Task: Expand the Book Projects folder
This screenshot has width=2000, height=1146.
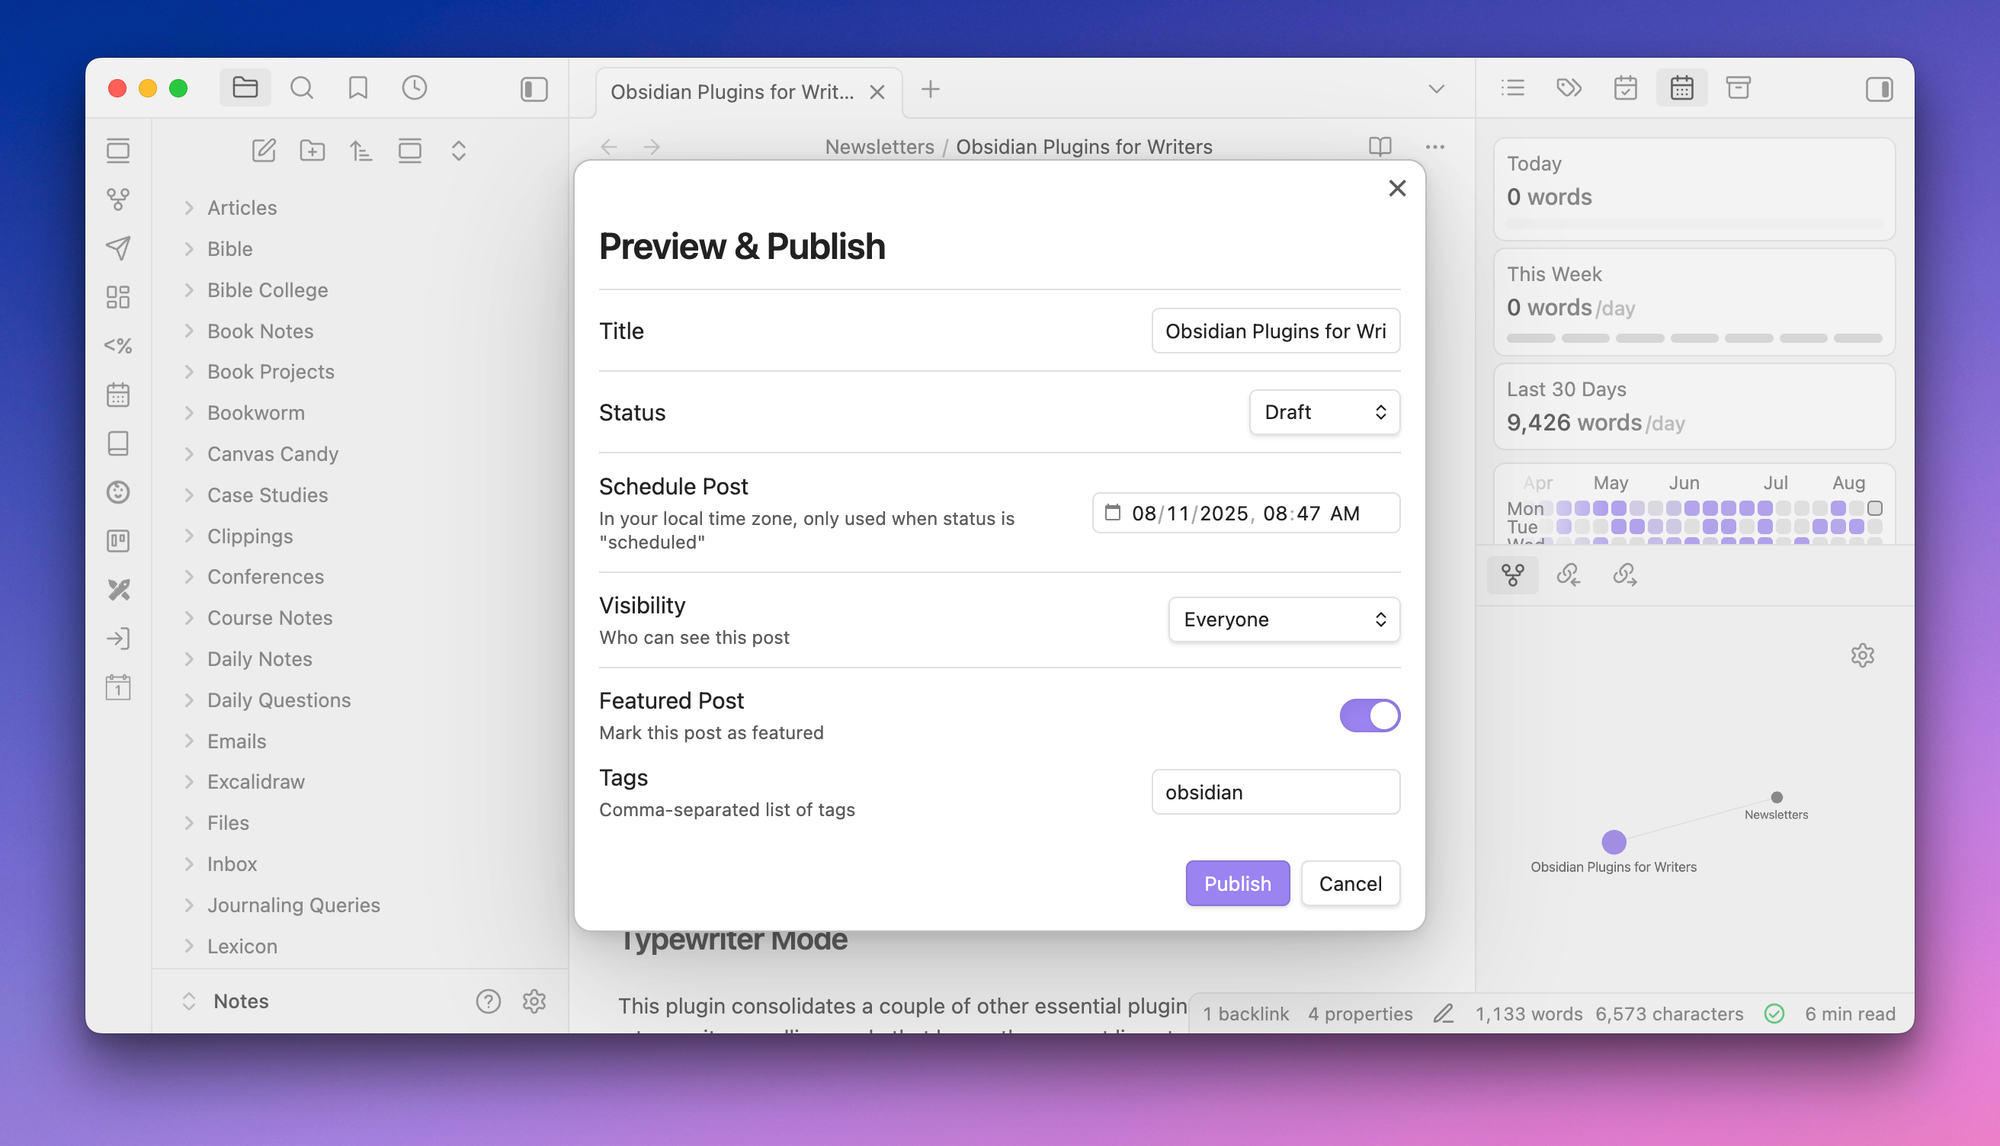Action: [x=270, y=372]
